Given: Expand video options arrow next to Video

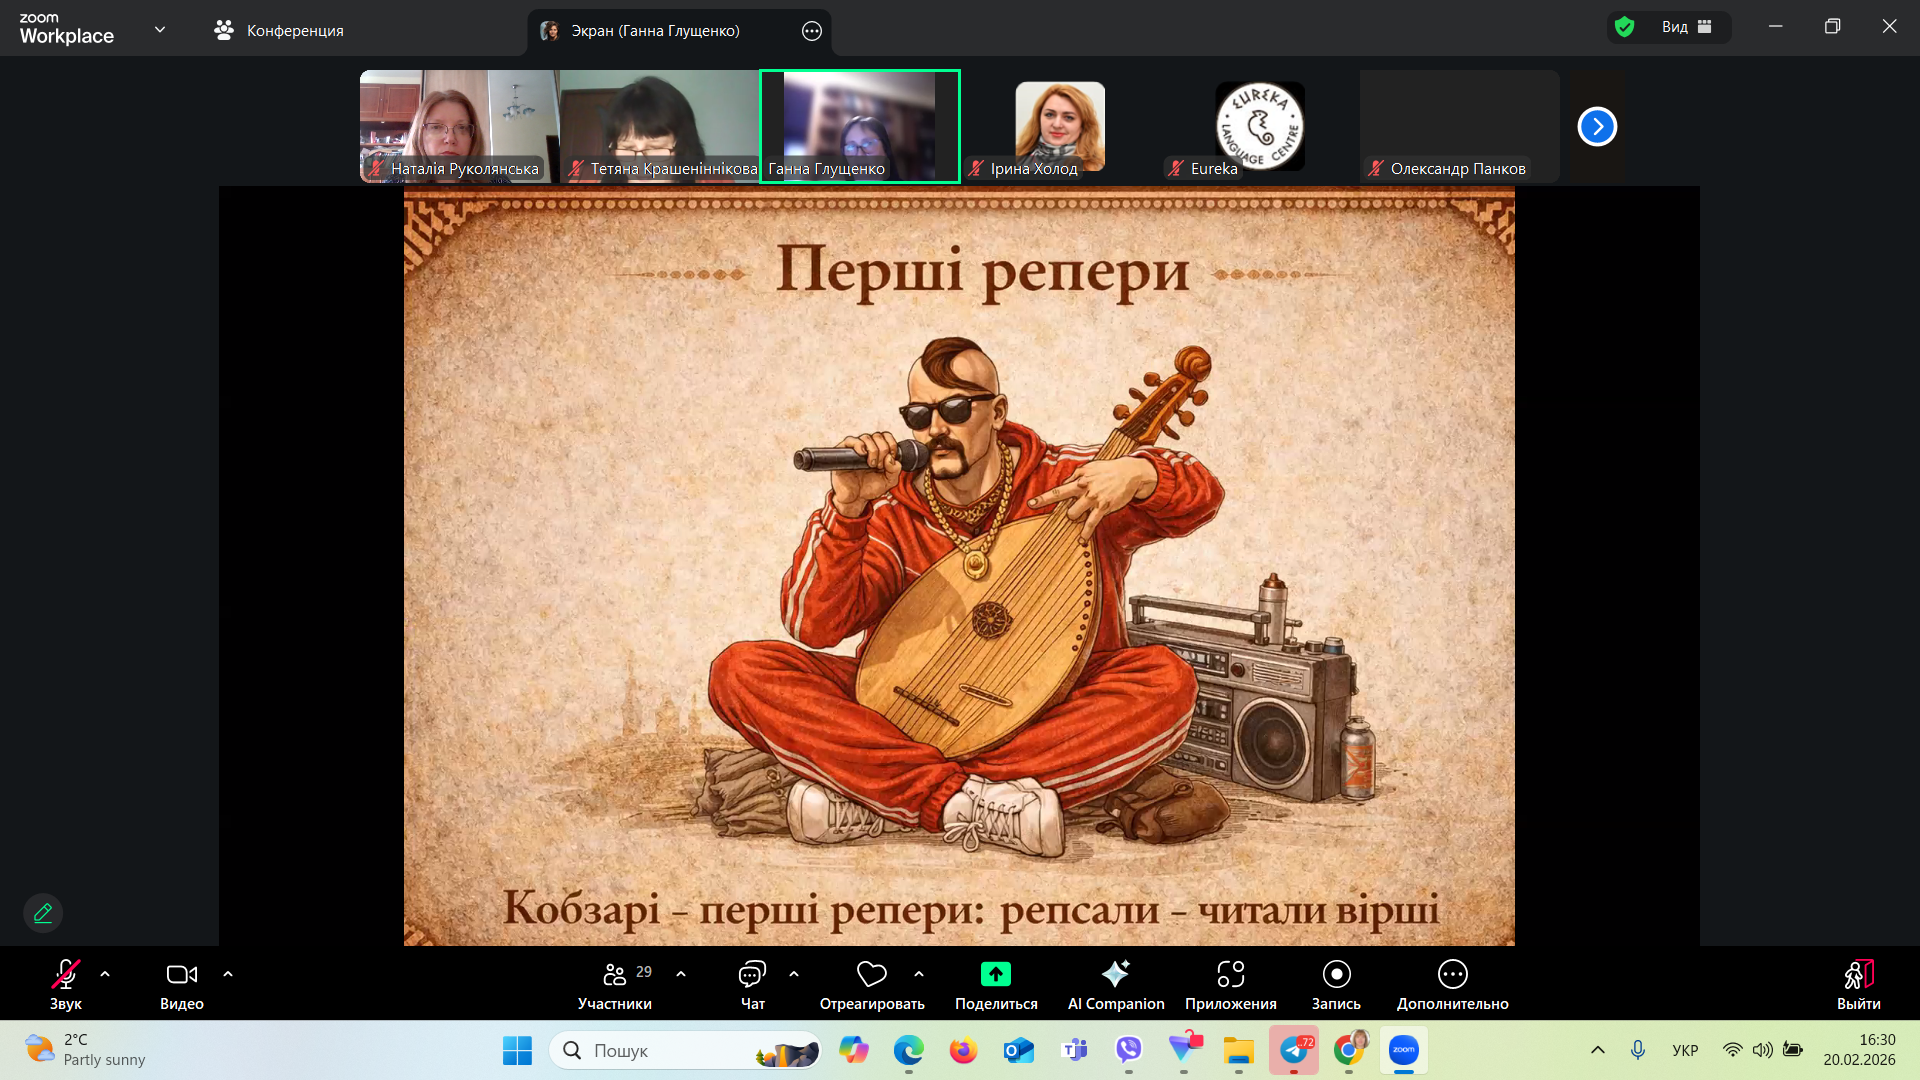Looking at the screenshot, I should coord(228,974).
